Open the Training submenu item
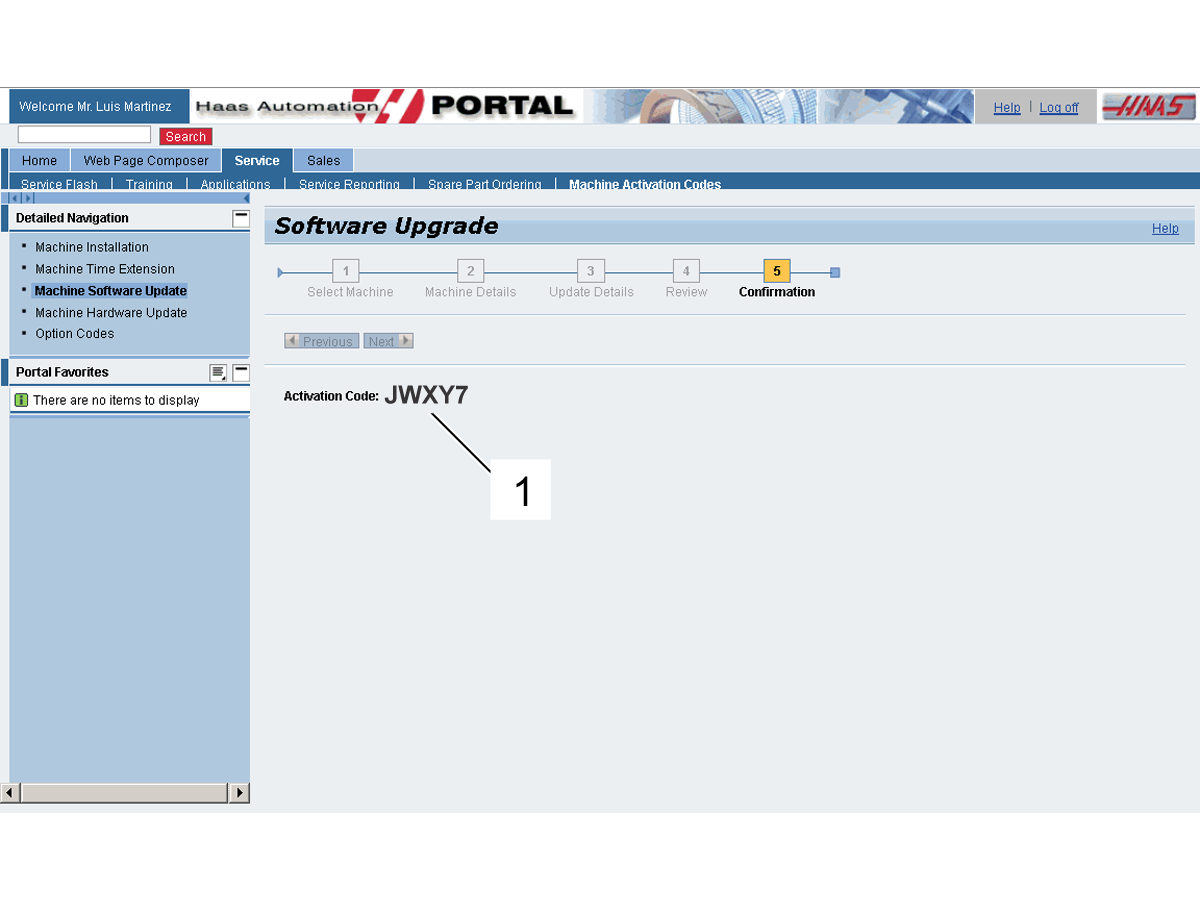1200x900 pixels. pos(149,184)
